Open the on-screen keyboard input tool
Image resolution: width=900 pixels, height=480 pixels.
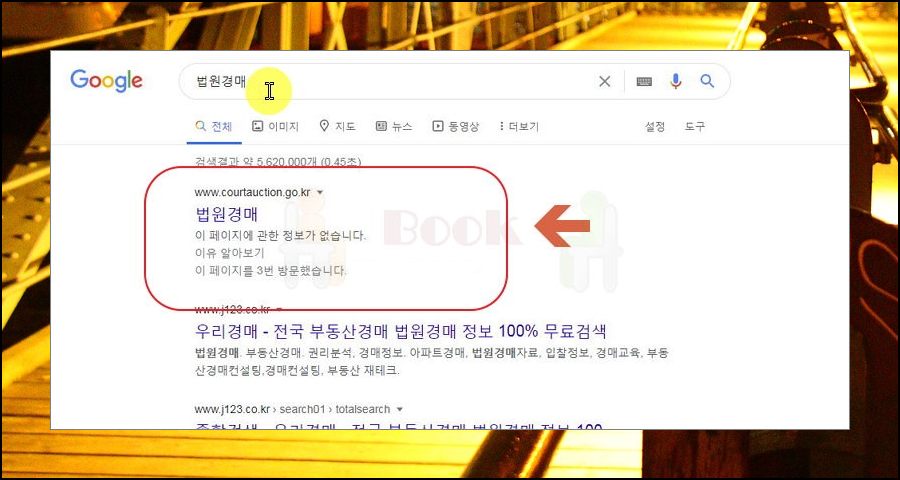coord(644,82)
